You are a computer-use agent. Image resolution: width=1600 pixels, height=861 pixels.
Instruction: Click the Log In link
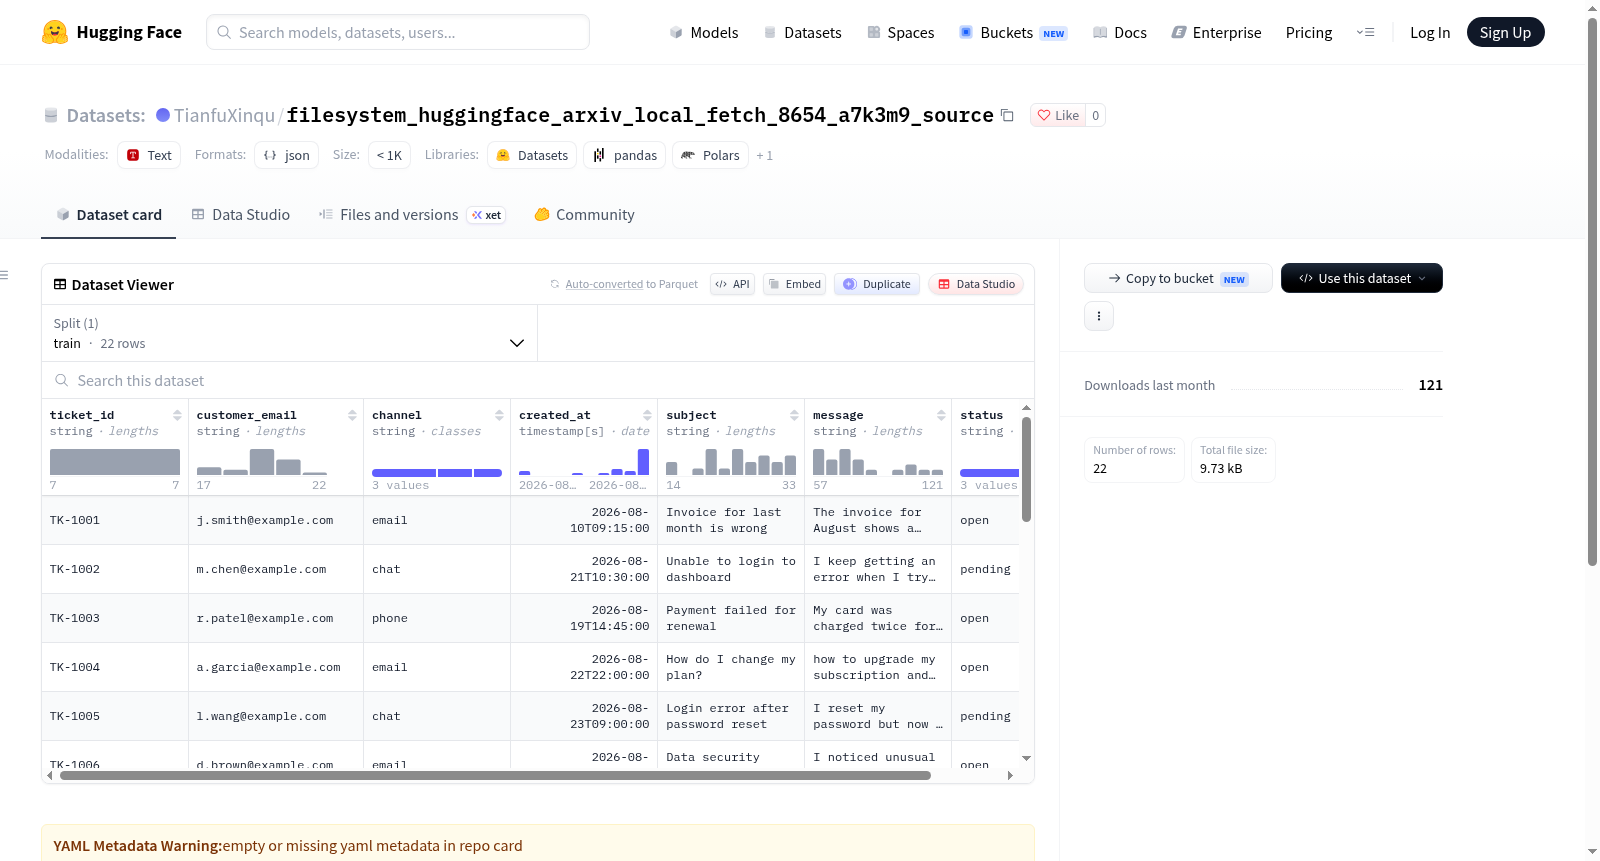(1430, 32)
